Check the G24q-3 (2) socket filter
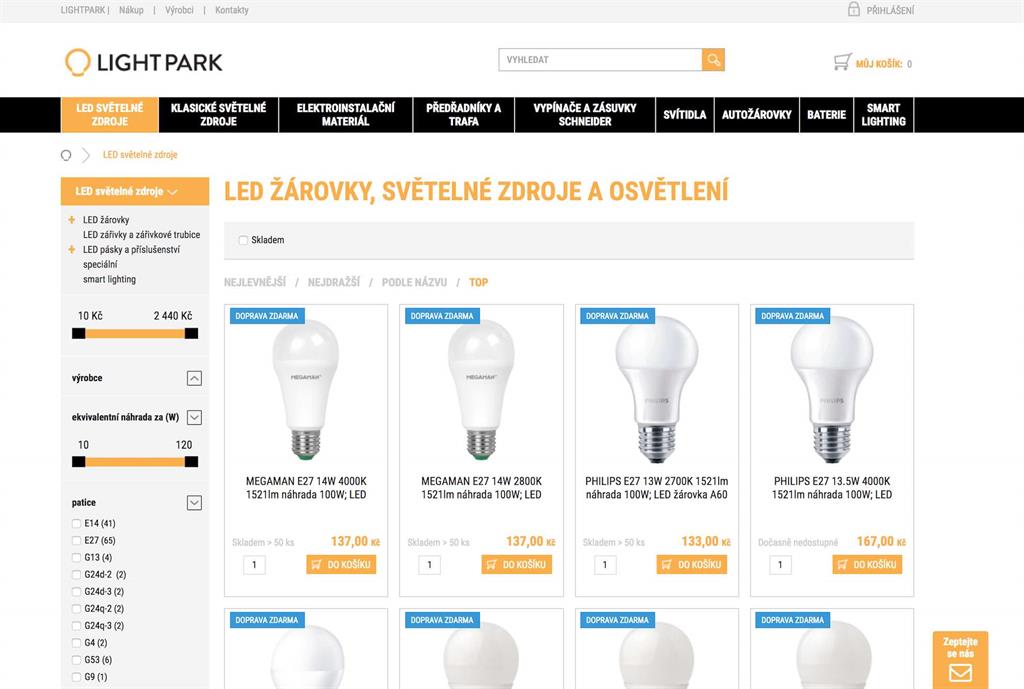1024x689 pixels. [x=76, y=625]
